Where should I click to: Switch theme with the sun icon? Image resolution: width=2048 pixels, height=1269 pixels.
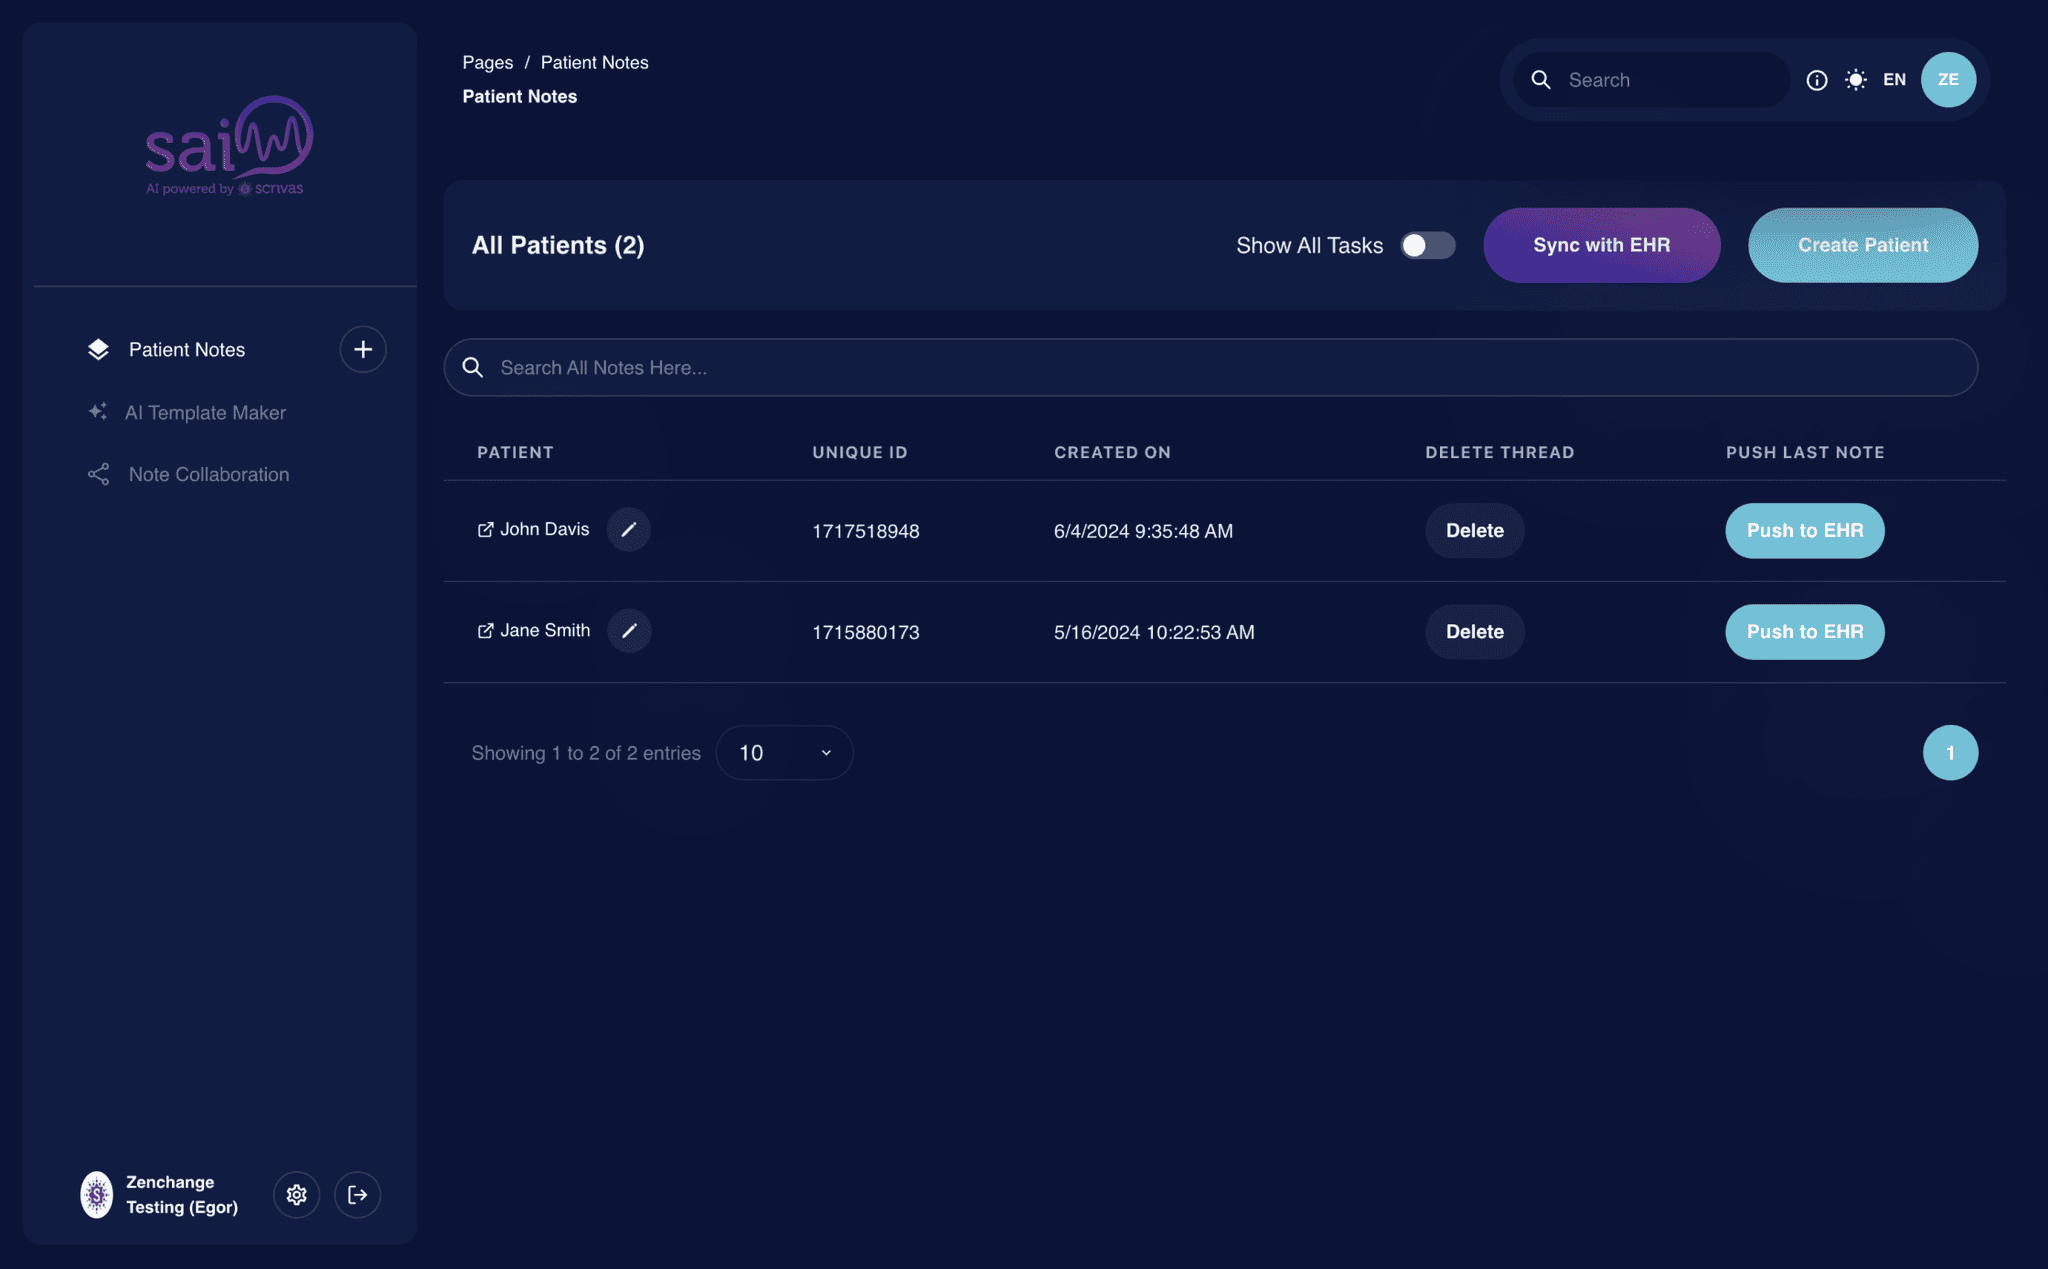[1855, 80]
